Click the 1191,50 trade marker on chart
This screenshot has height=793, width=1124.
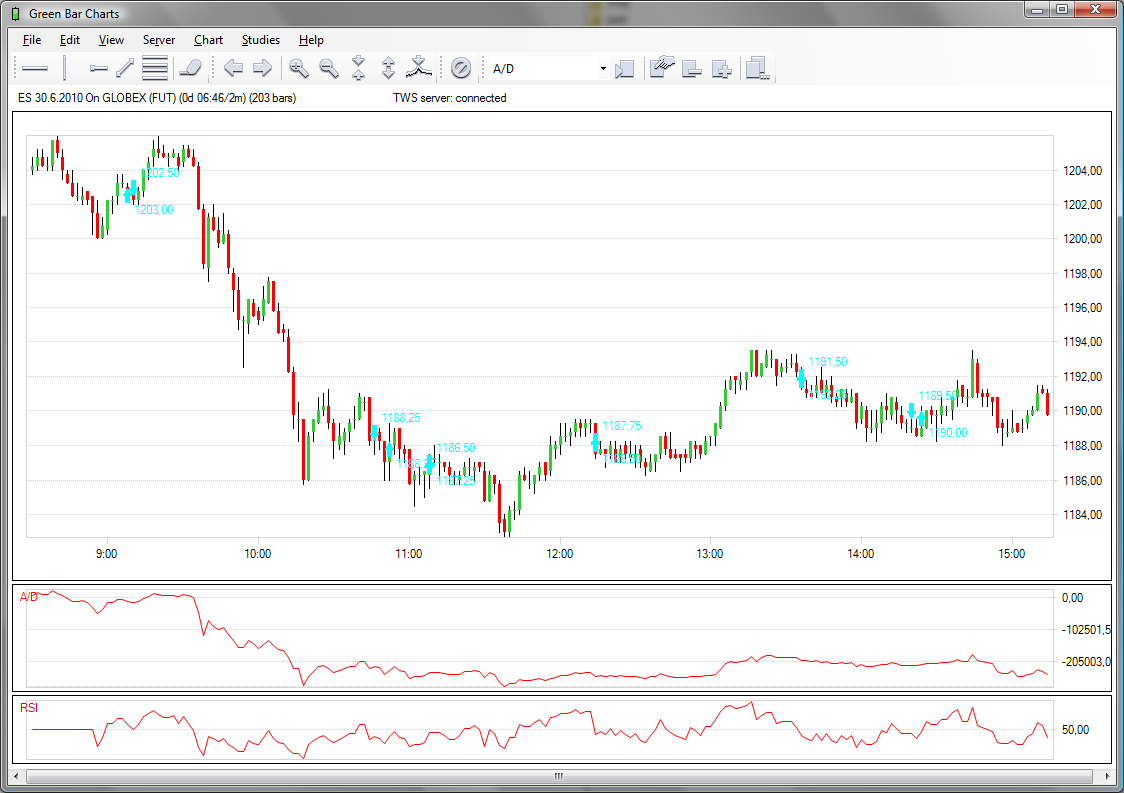pos(801,377)
